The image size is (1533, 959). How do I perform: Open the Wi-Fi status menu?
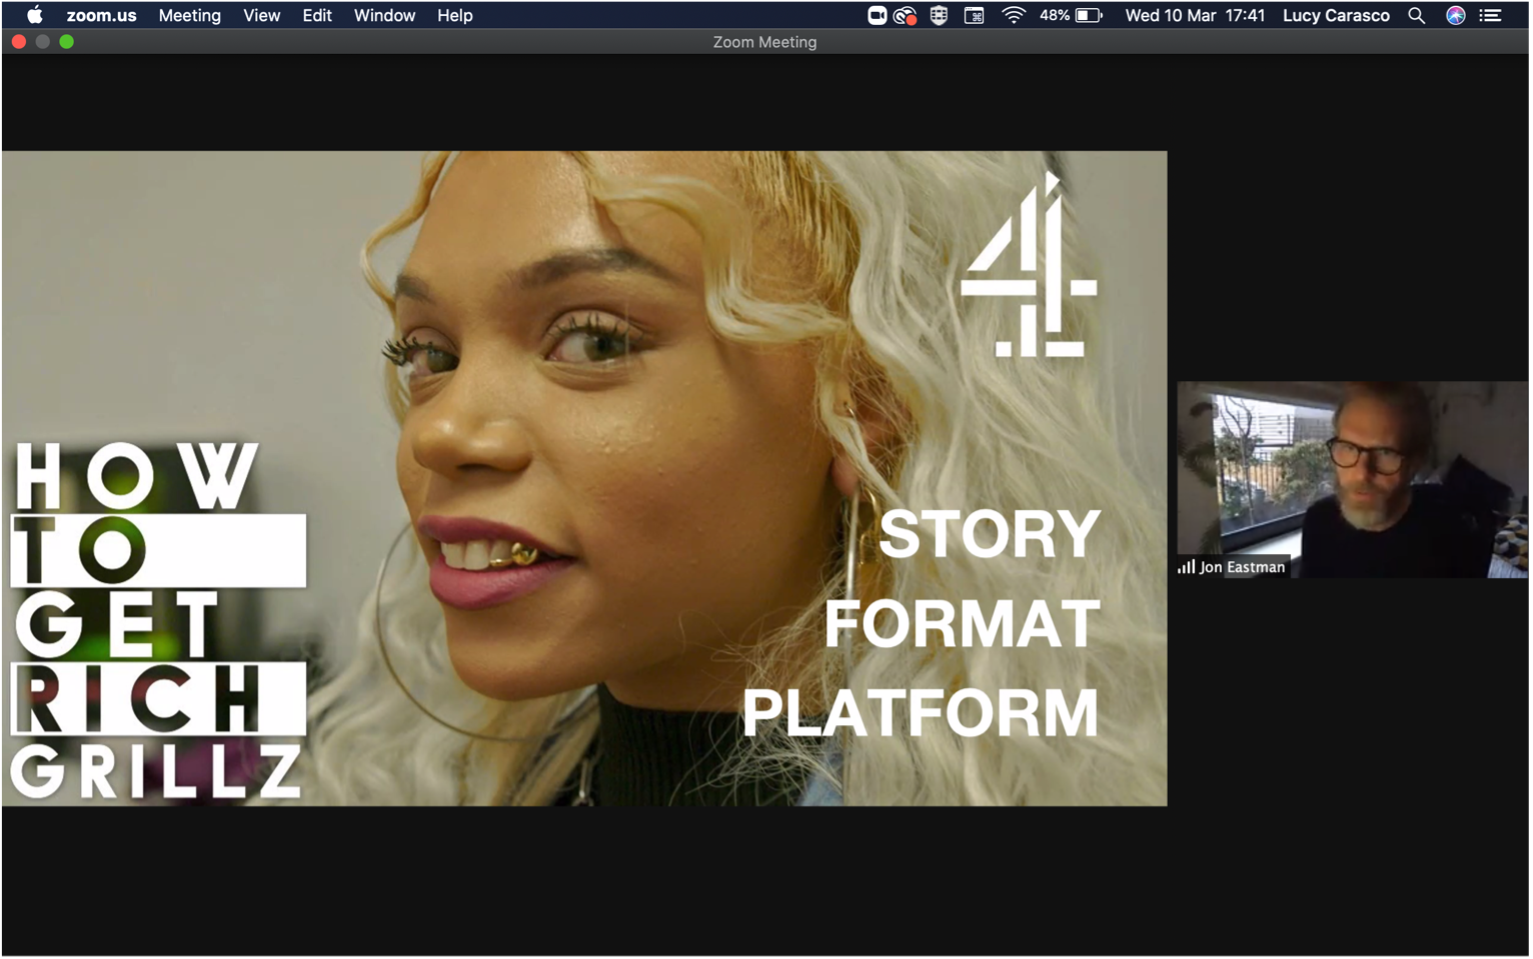tap(1013, 15)
